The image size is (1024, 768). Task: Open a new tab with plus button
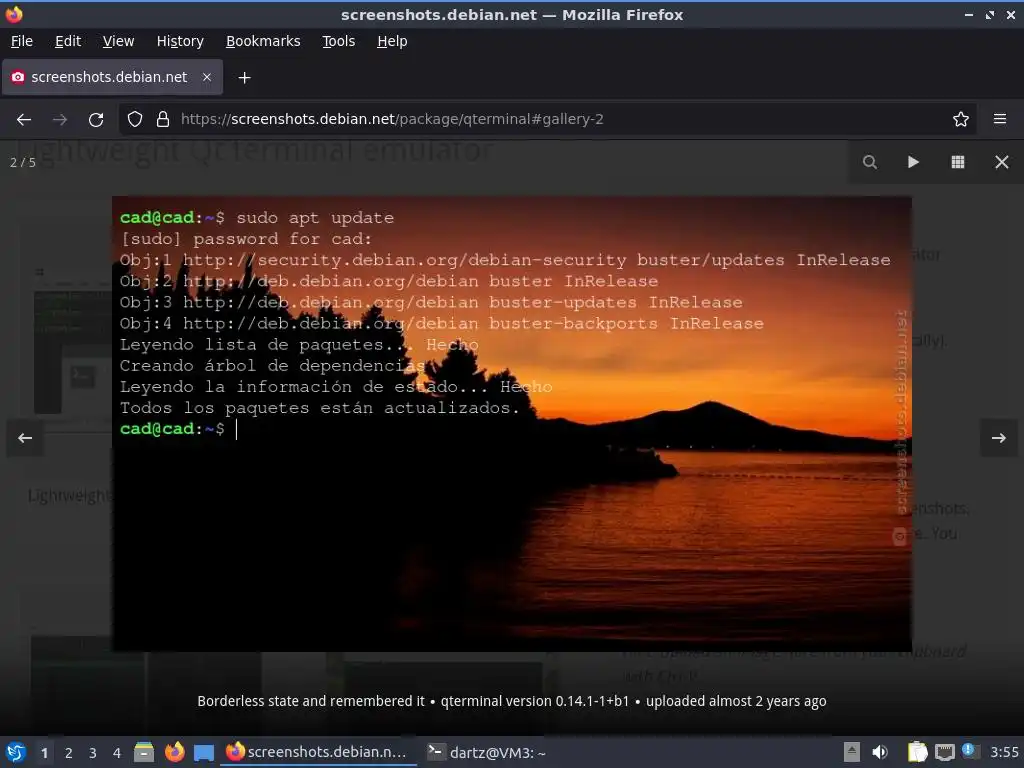[x=244, y=78]
